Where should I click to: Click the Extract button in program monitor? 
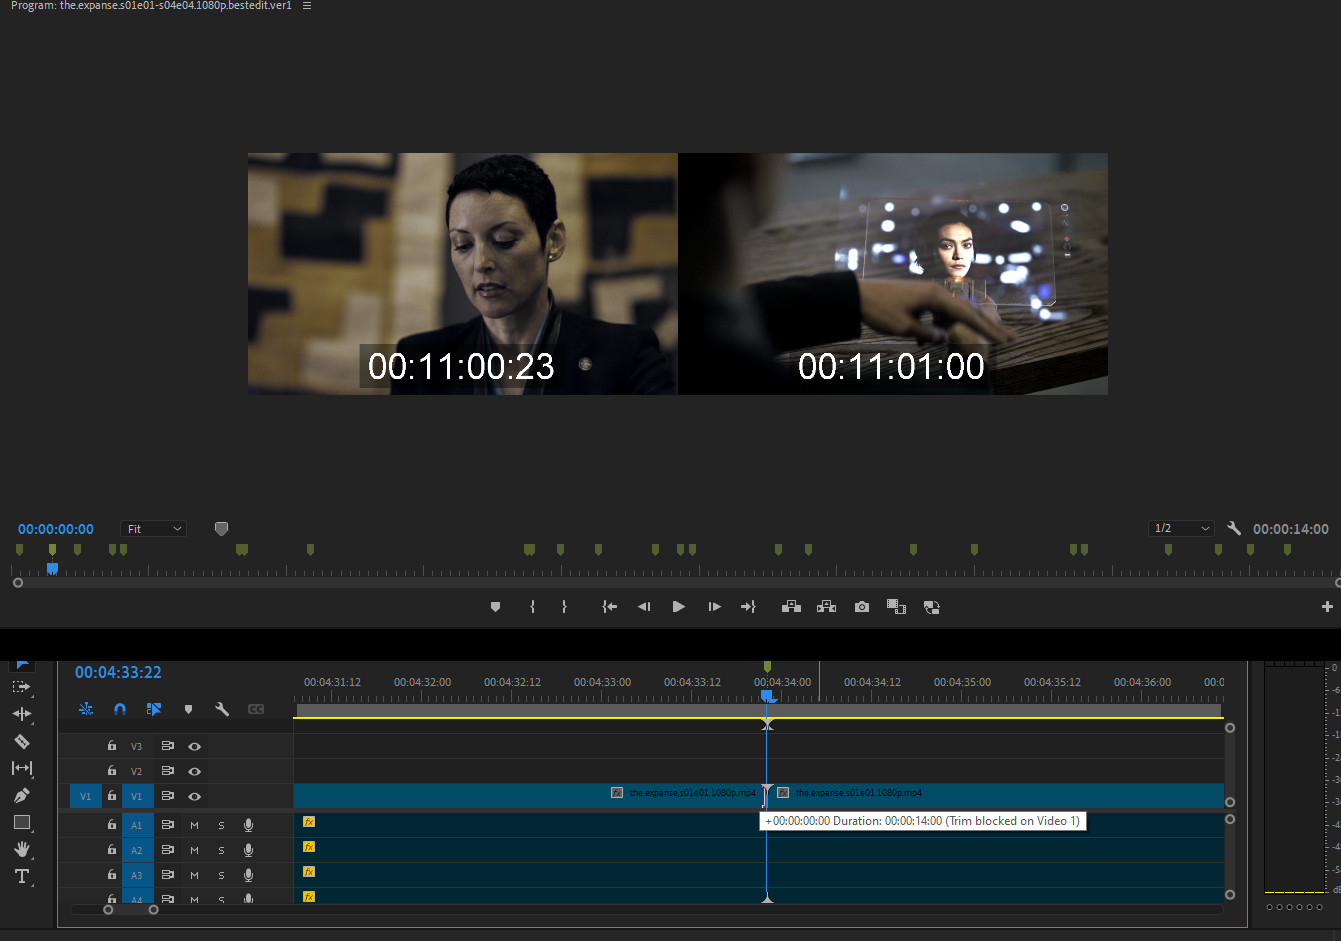pos(826,607)
